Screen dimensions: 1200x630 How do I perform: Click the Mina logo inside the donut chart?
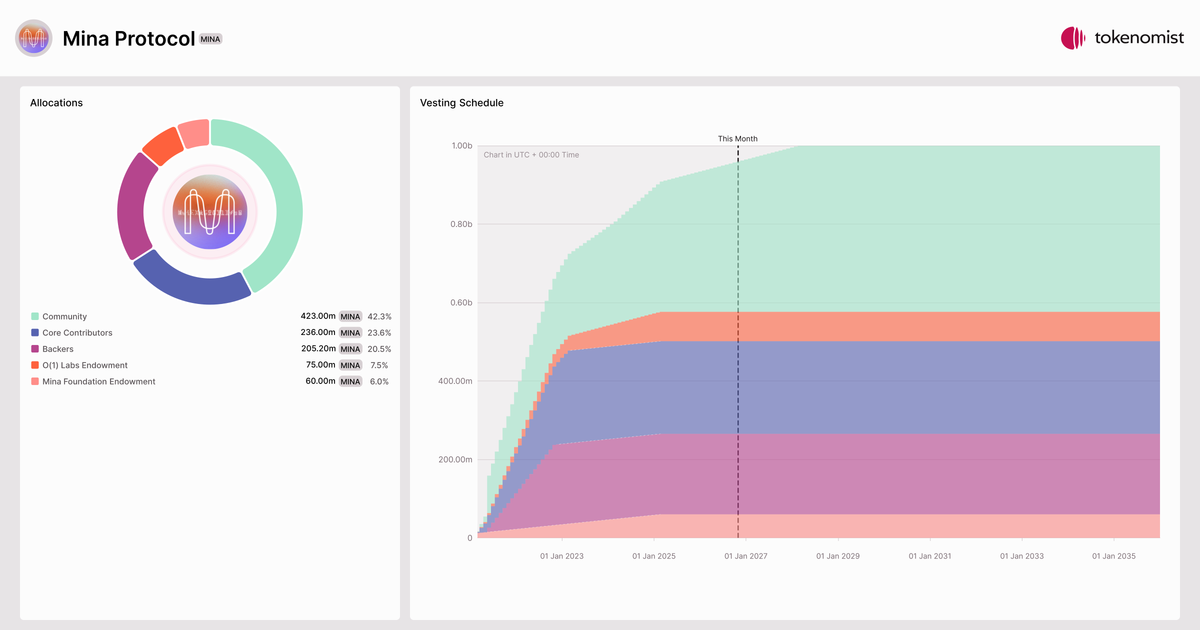tap(210, 211)
